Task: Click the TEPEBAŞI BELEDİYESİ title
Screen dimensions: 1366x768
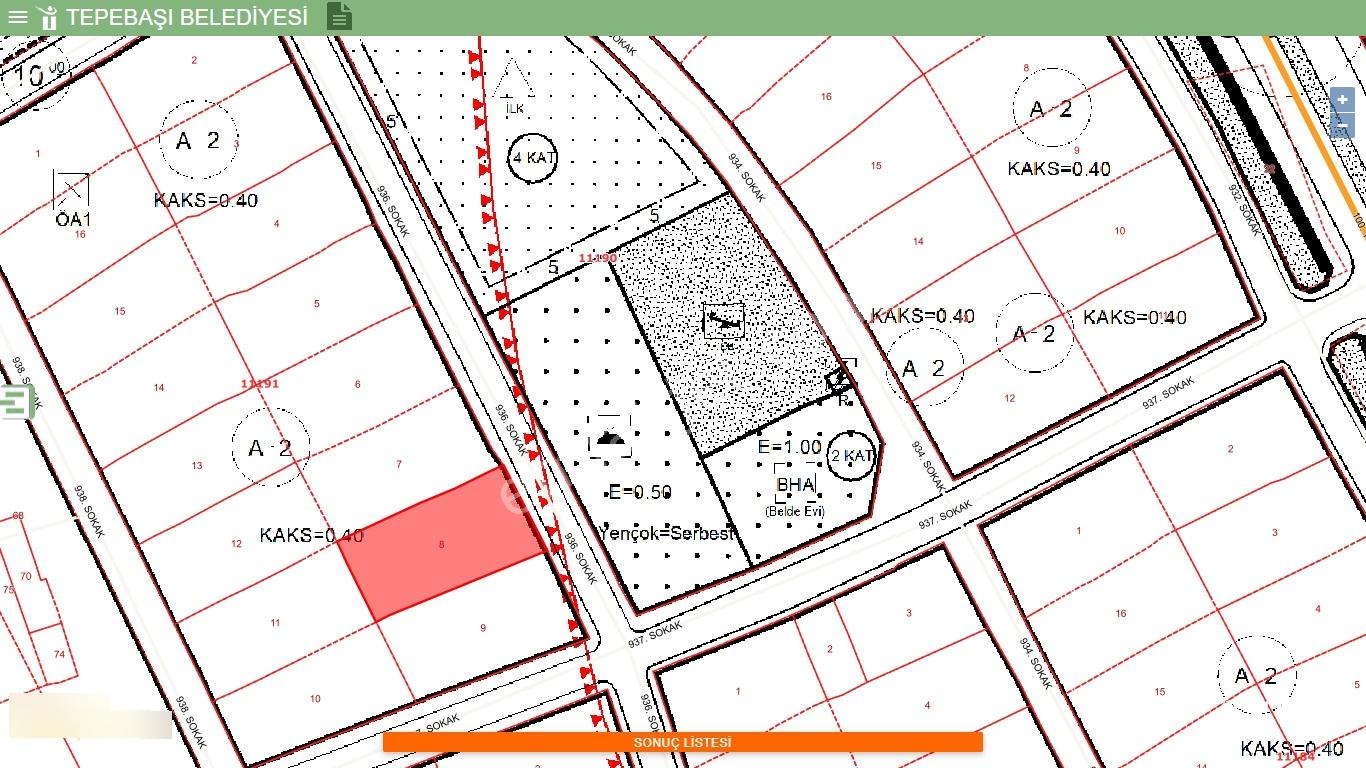Action: tap(187, 17)
